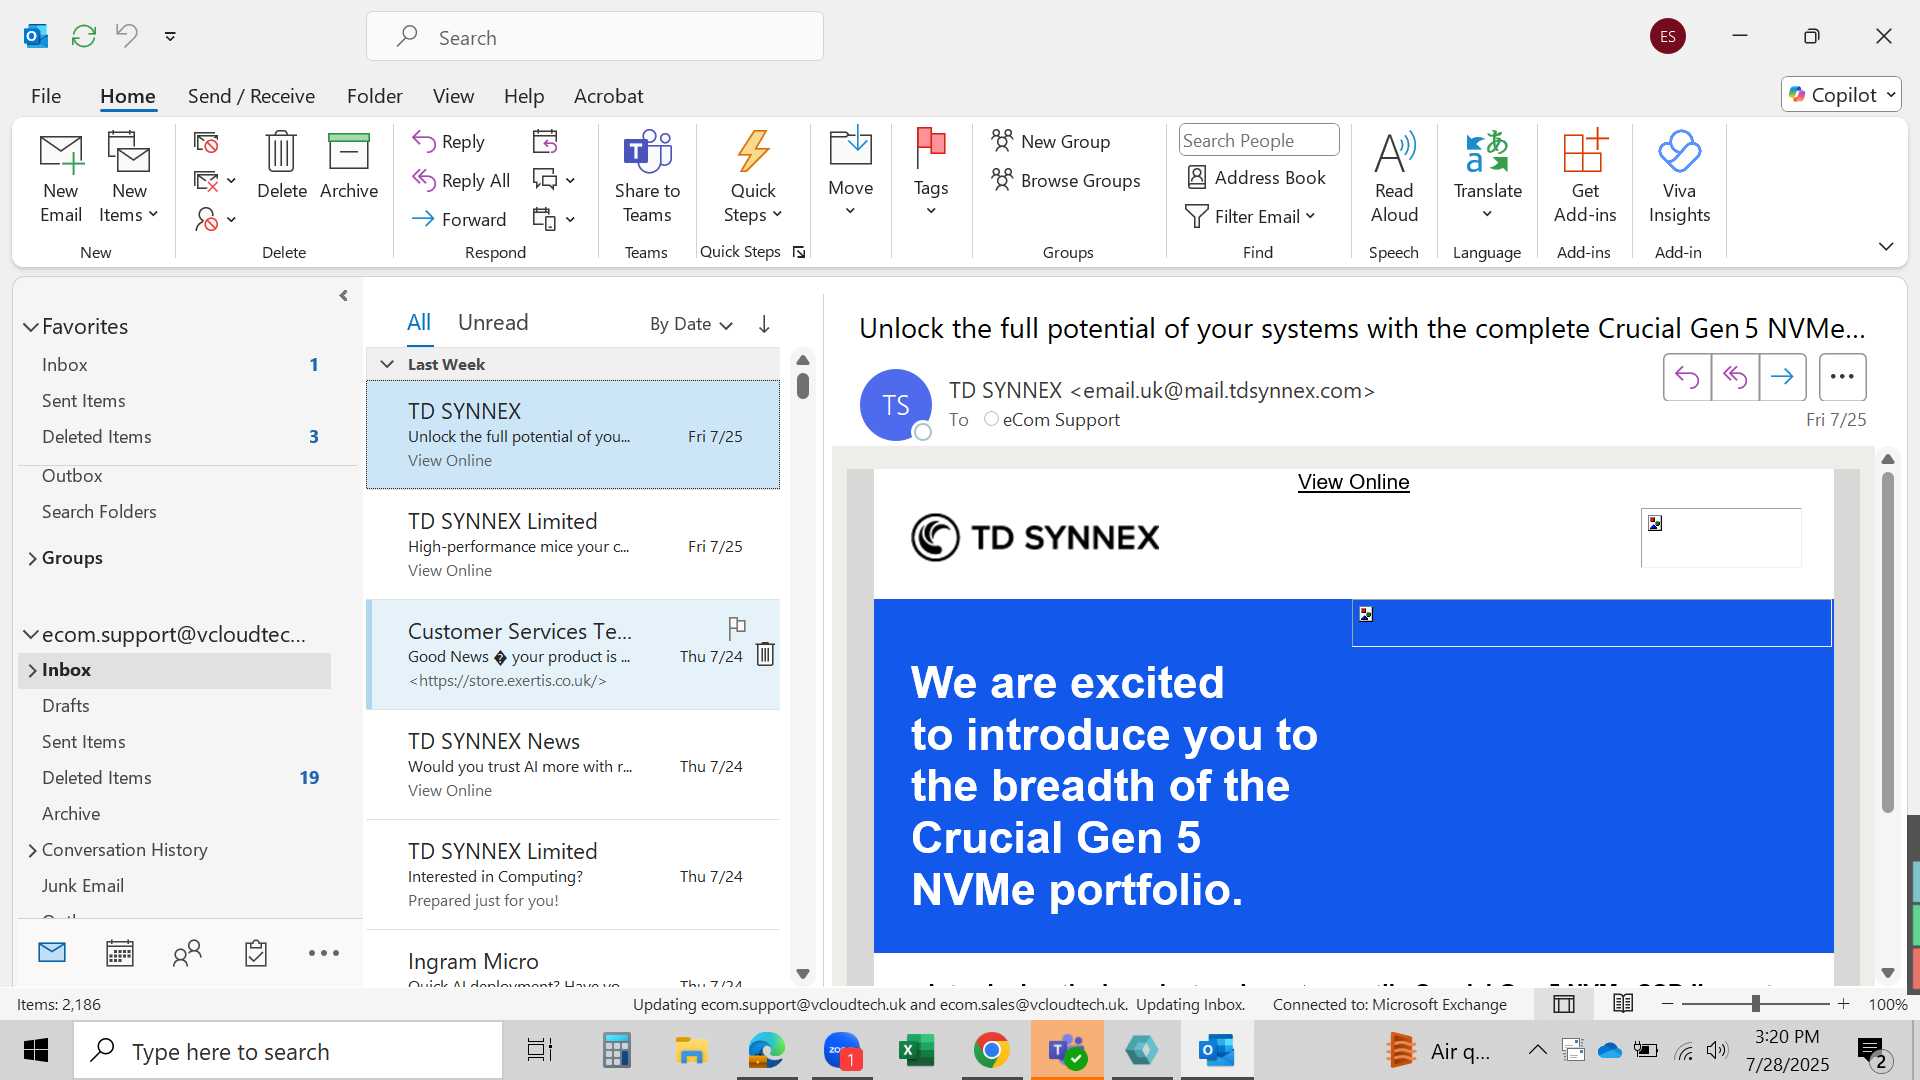Viewport: 1920px width, 1080px height.
Task: Open the Tasks view
Action: pyautogui.click(x=256, y=953)
